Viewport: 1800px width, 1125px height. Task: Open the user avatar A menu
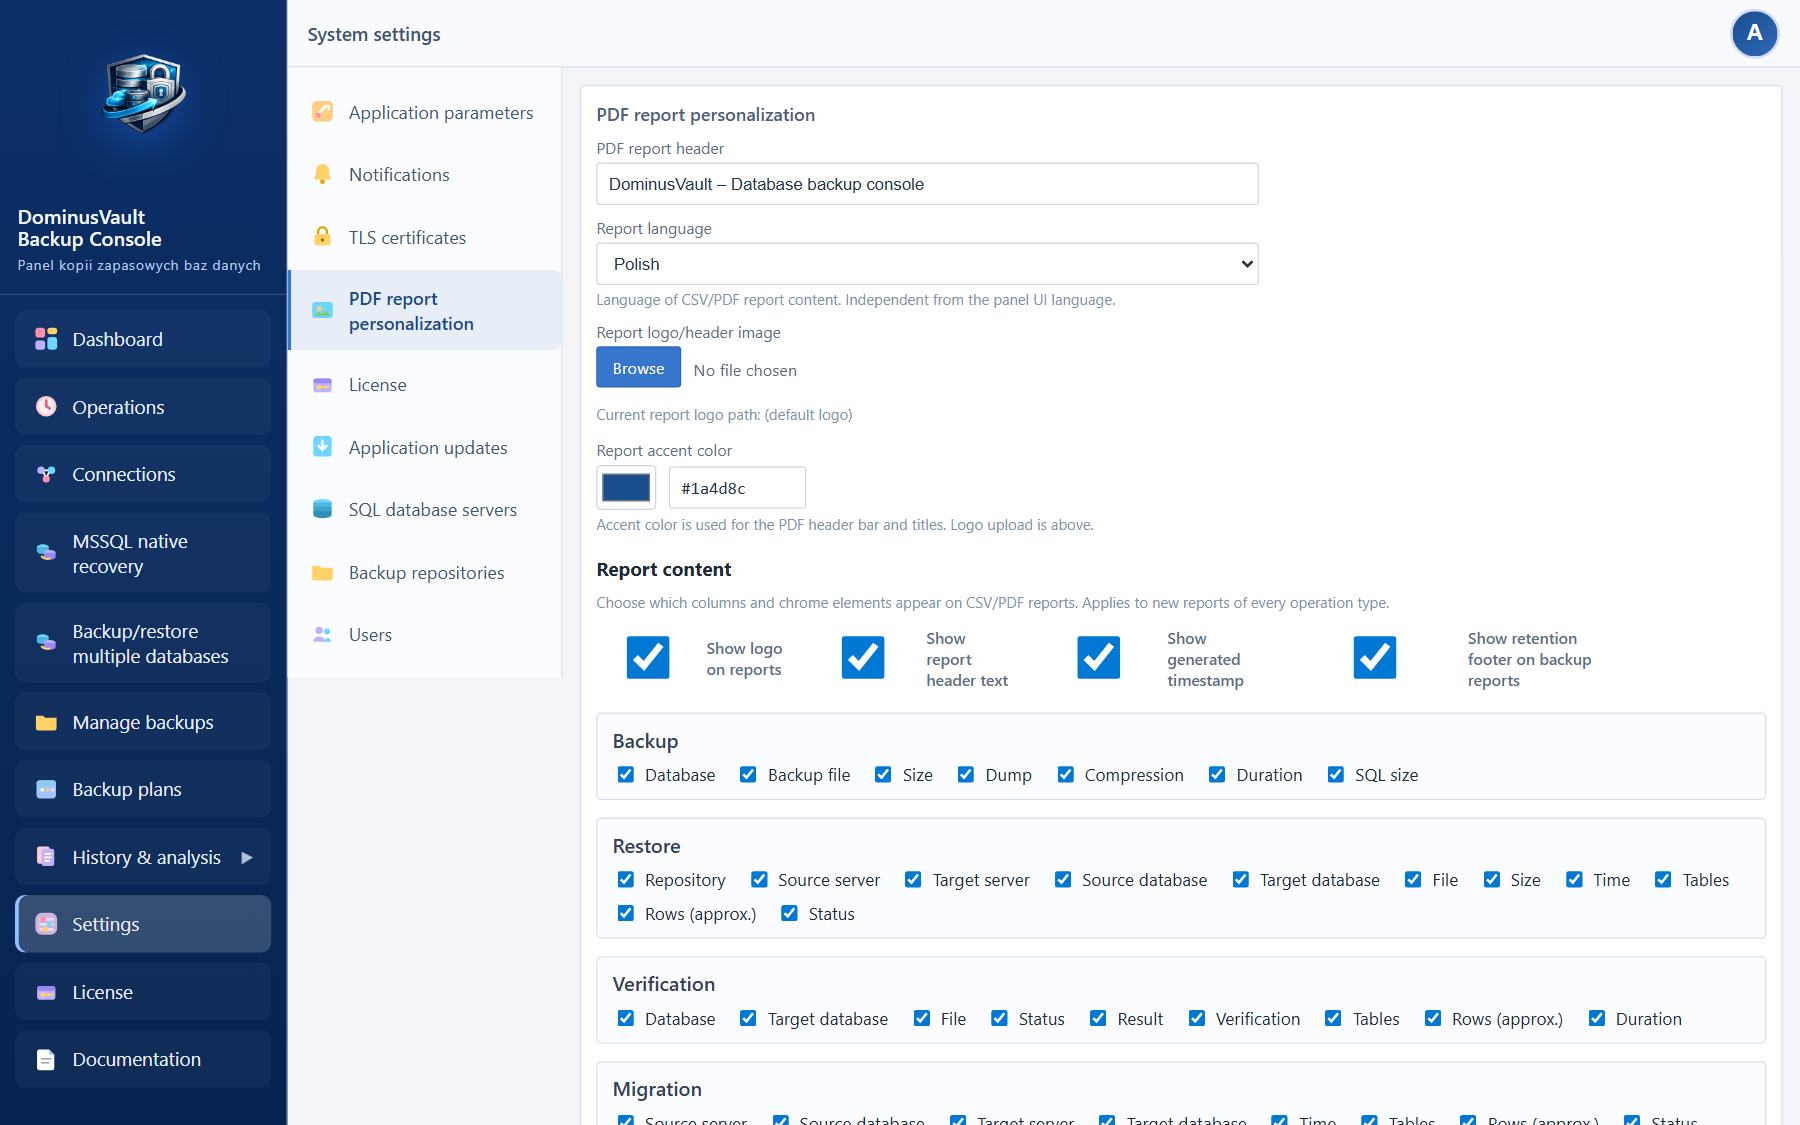pyautogui.click(x=1754, y=34)
